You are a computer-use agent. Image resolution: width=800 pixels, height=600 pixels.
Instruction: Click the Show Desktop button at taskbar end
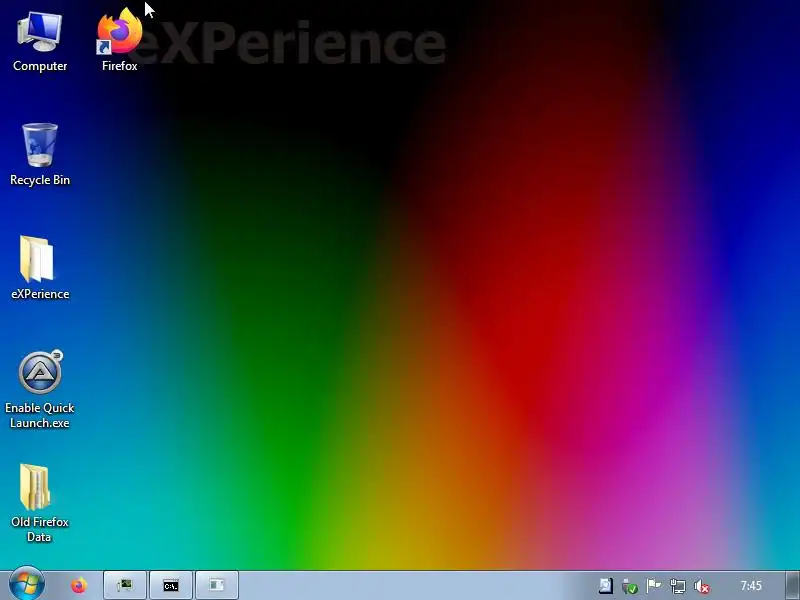[792, 586]
